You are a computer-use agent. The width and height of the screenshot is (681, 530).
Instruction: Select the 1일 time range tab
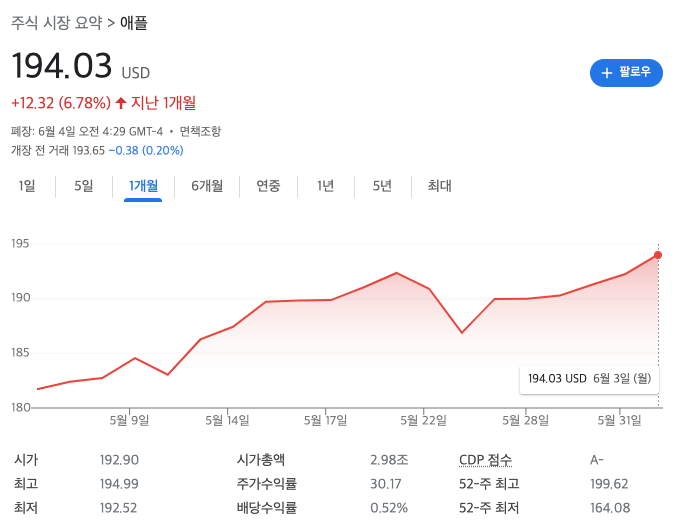coord(27,186)
